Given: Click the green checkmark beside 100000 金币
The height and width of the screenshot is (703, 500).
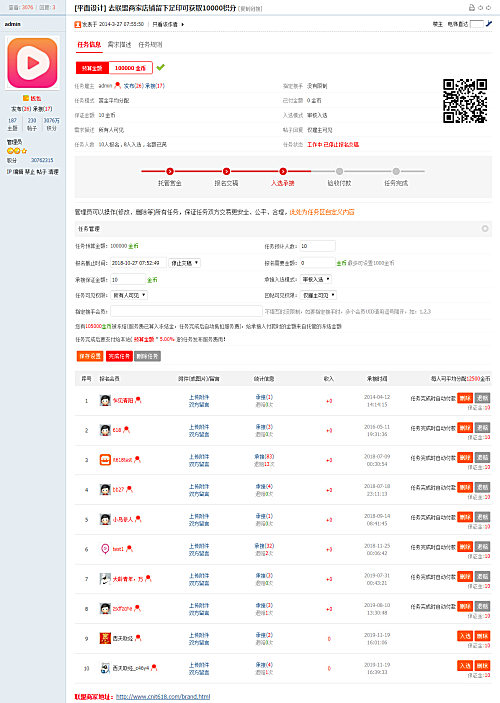Looking at the screenshot, I should point(161,67).
